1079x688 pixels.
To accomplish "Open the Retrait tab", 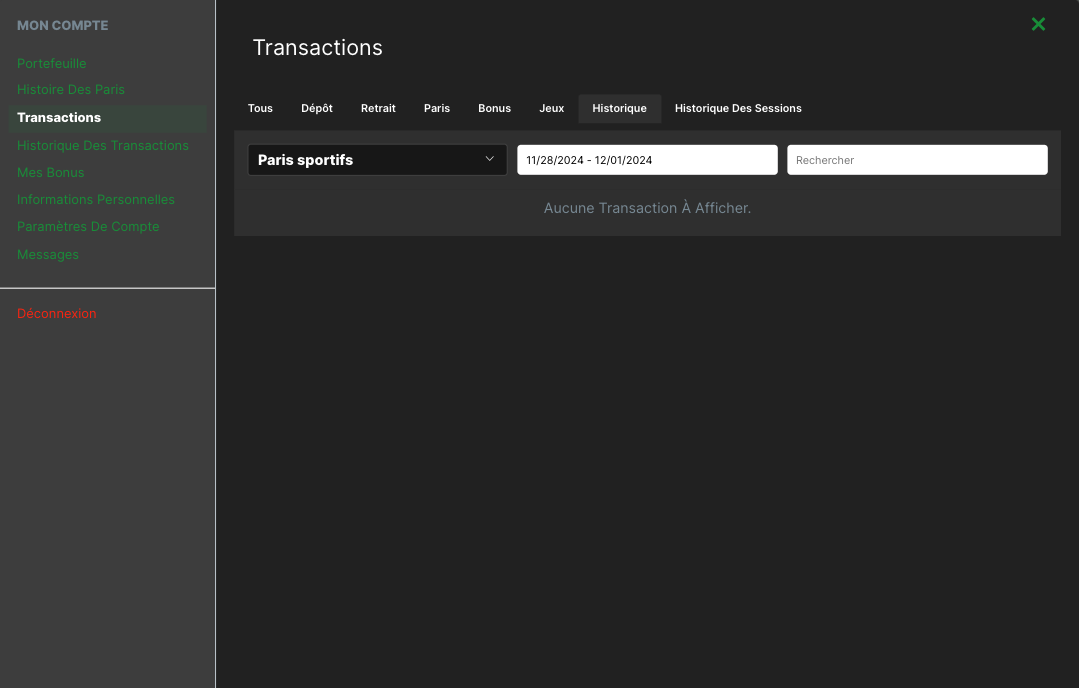I will point(378,108).
